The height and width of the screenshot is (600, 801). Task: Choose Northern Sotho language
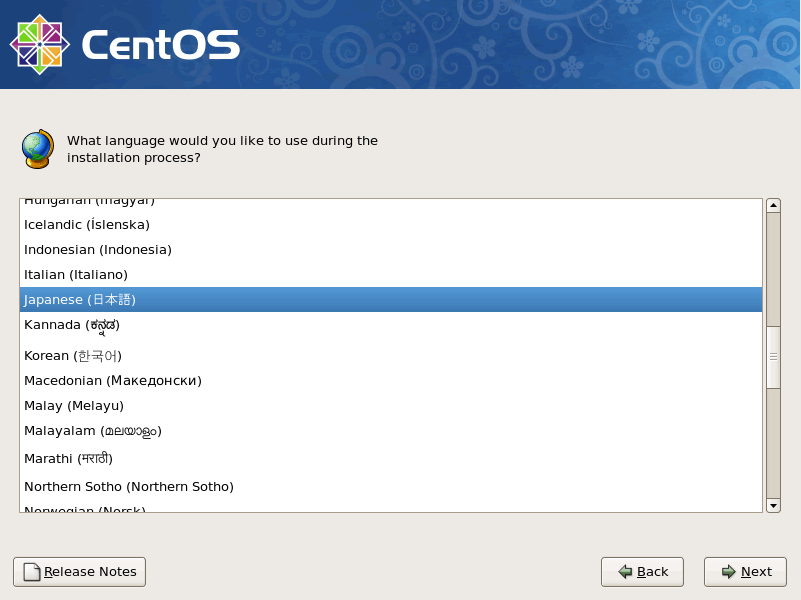pyautogui.click(x=391, y=487)
